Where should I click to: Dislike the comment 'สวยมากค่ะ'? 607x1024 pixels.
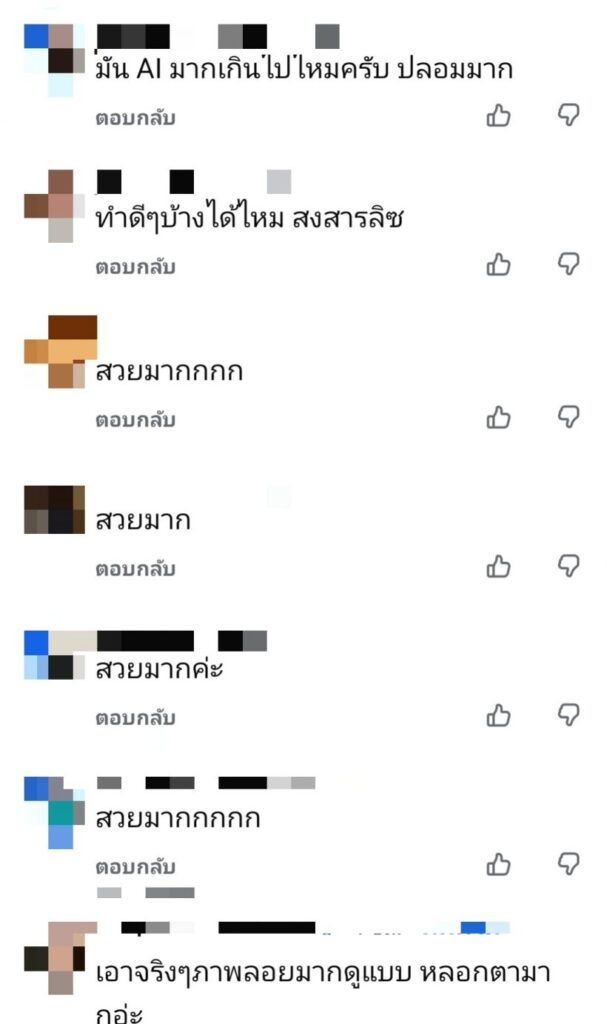[x=568, y=714]
